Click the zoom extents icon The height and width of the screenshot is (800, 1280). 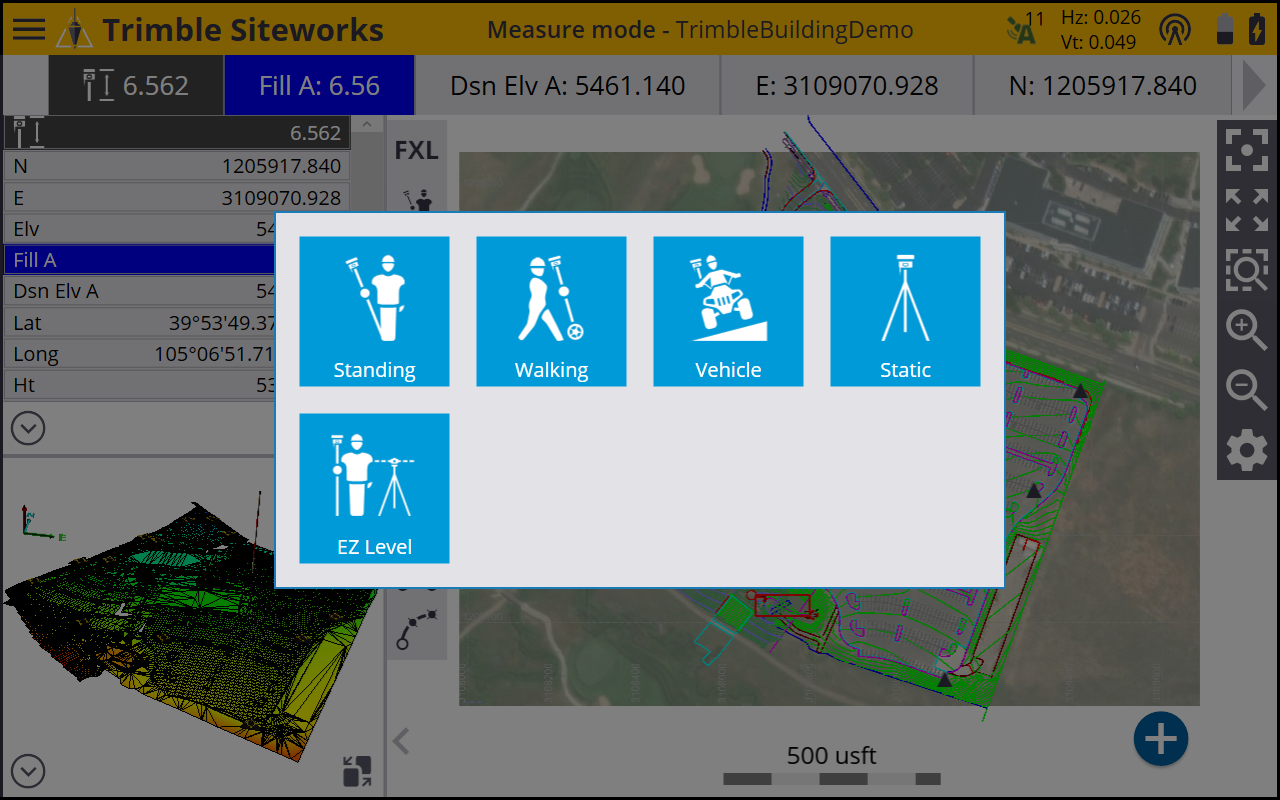click(1247, 149)
